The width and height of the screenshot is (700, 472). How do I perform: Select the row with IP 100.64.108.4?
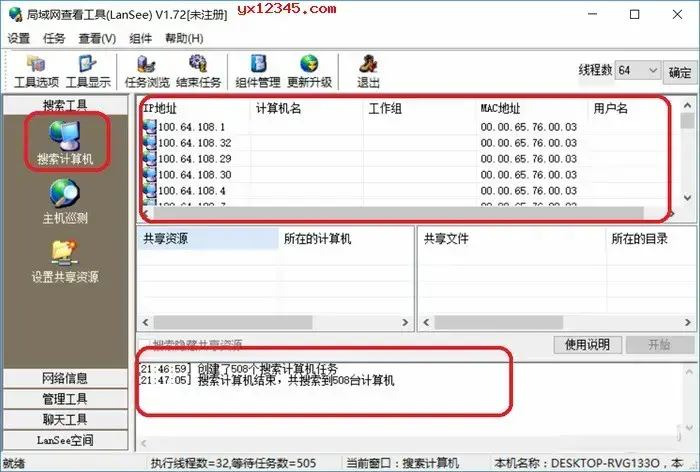pyautogui.click(x=406, y=191)
